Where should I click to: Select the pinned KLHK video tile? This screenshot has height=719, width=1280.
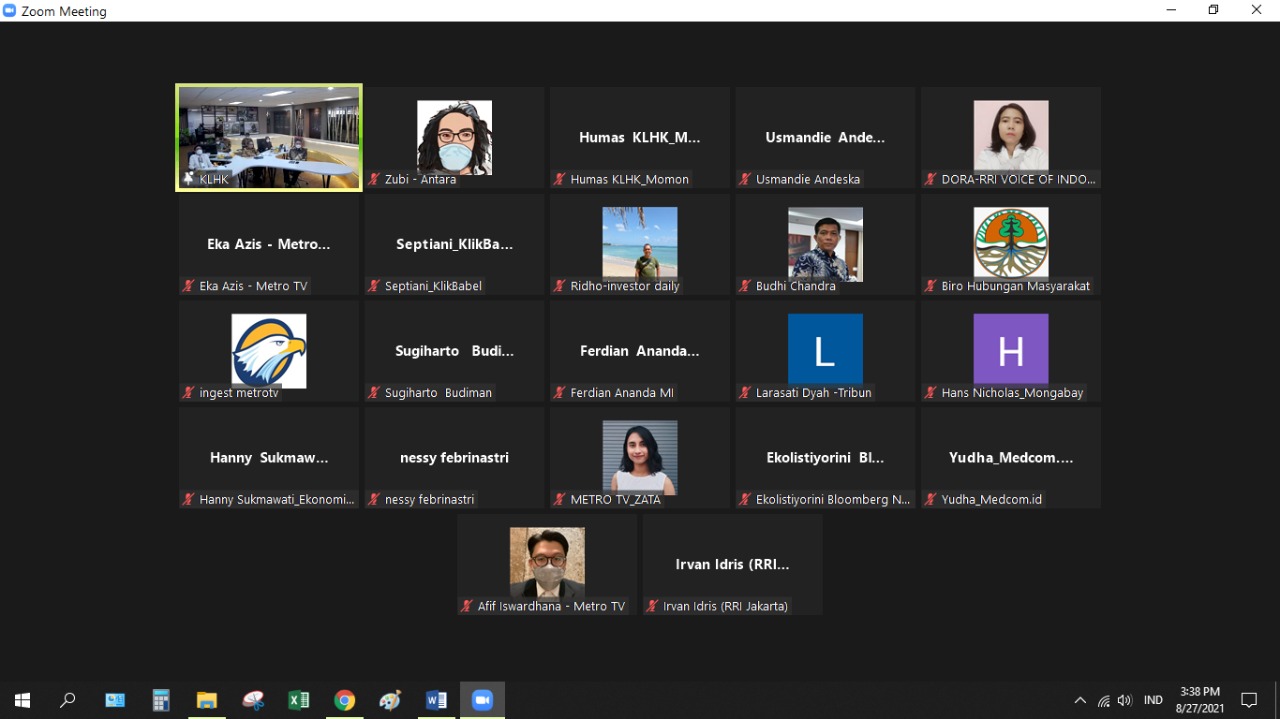[269, 137]
